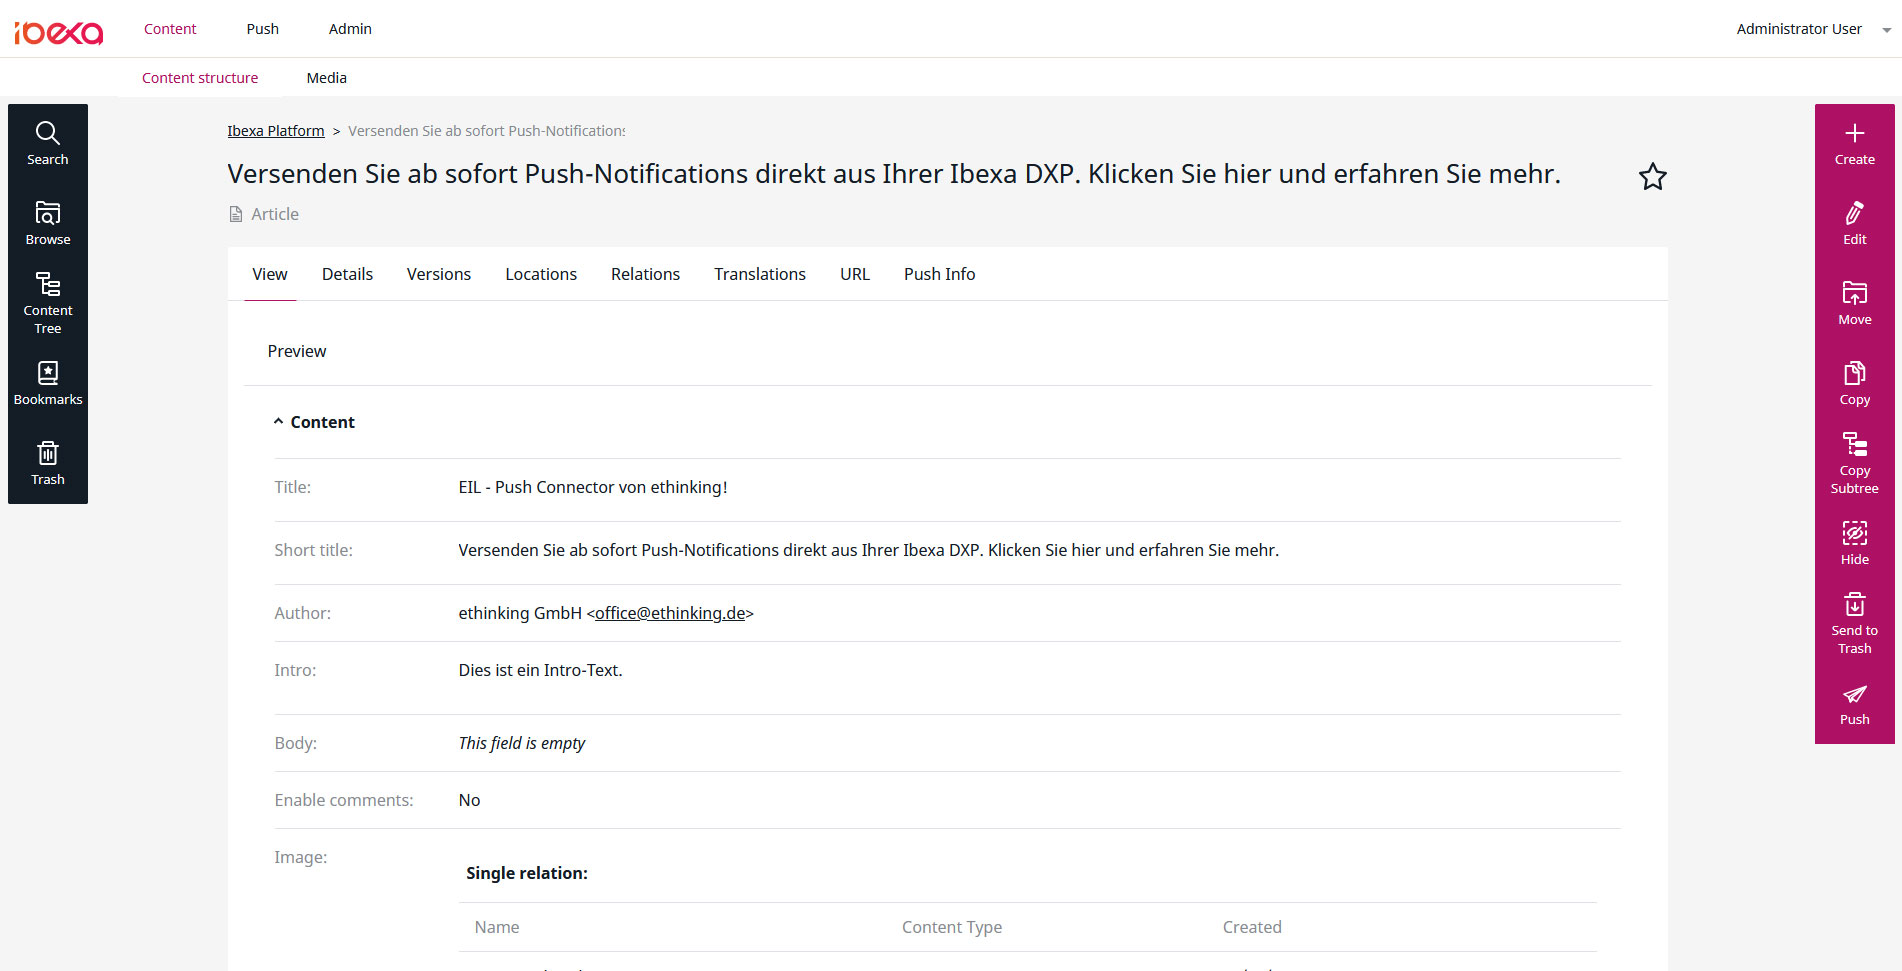Click the Preview heading
This screenshot has height=971, width=1902.
(x=297, y=351)
